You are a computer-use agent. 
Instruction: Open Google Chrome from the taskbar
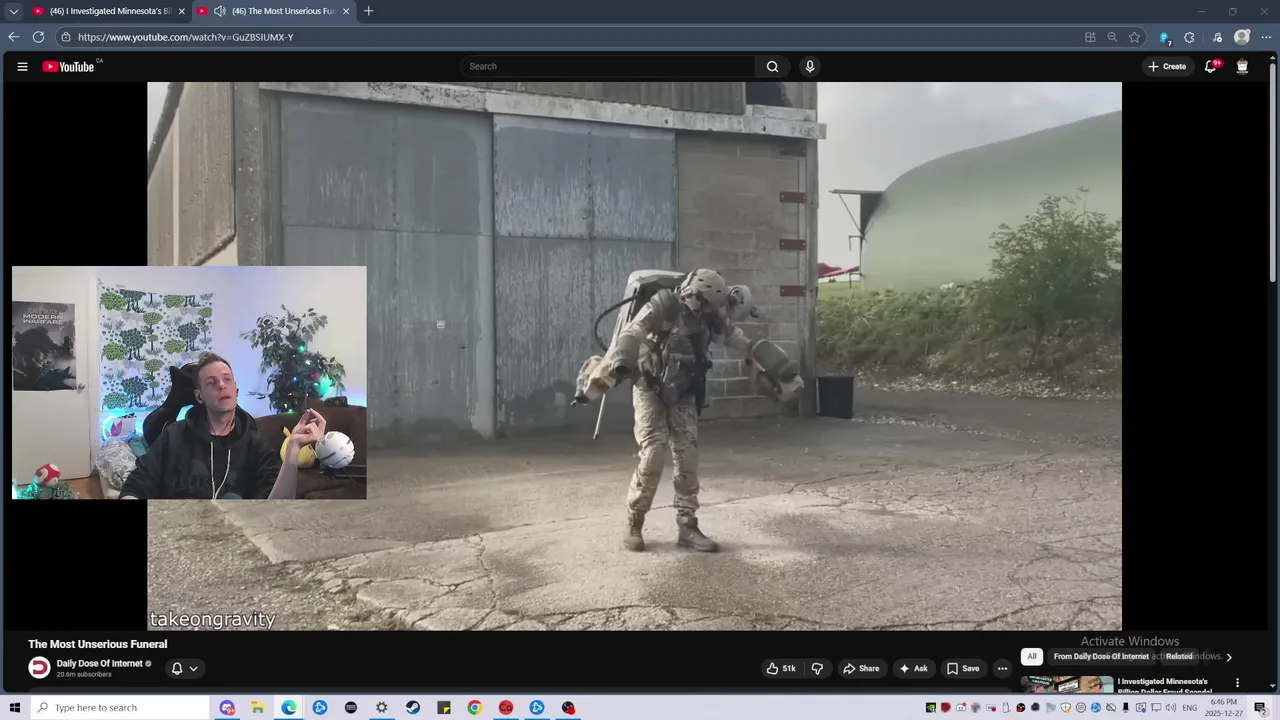point(475,707)
